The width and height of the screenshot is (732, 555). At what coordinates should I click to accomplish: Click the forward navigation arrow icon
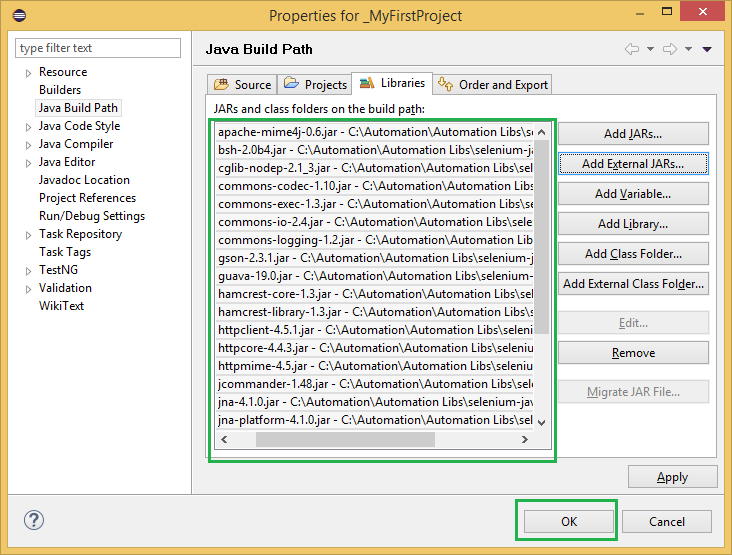coord(670,49)
